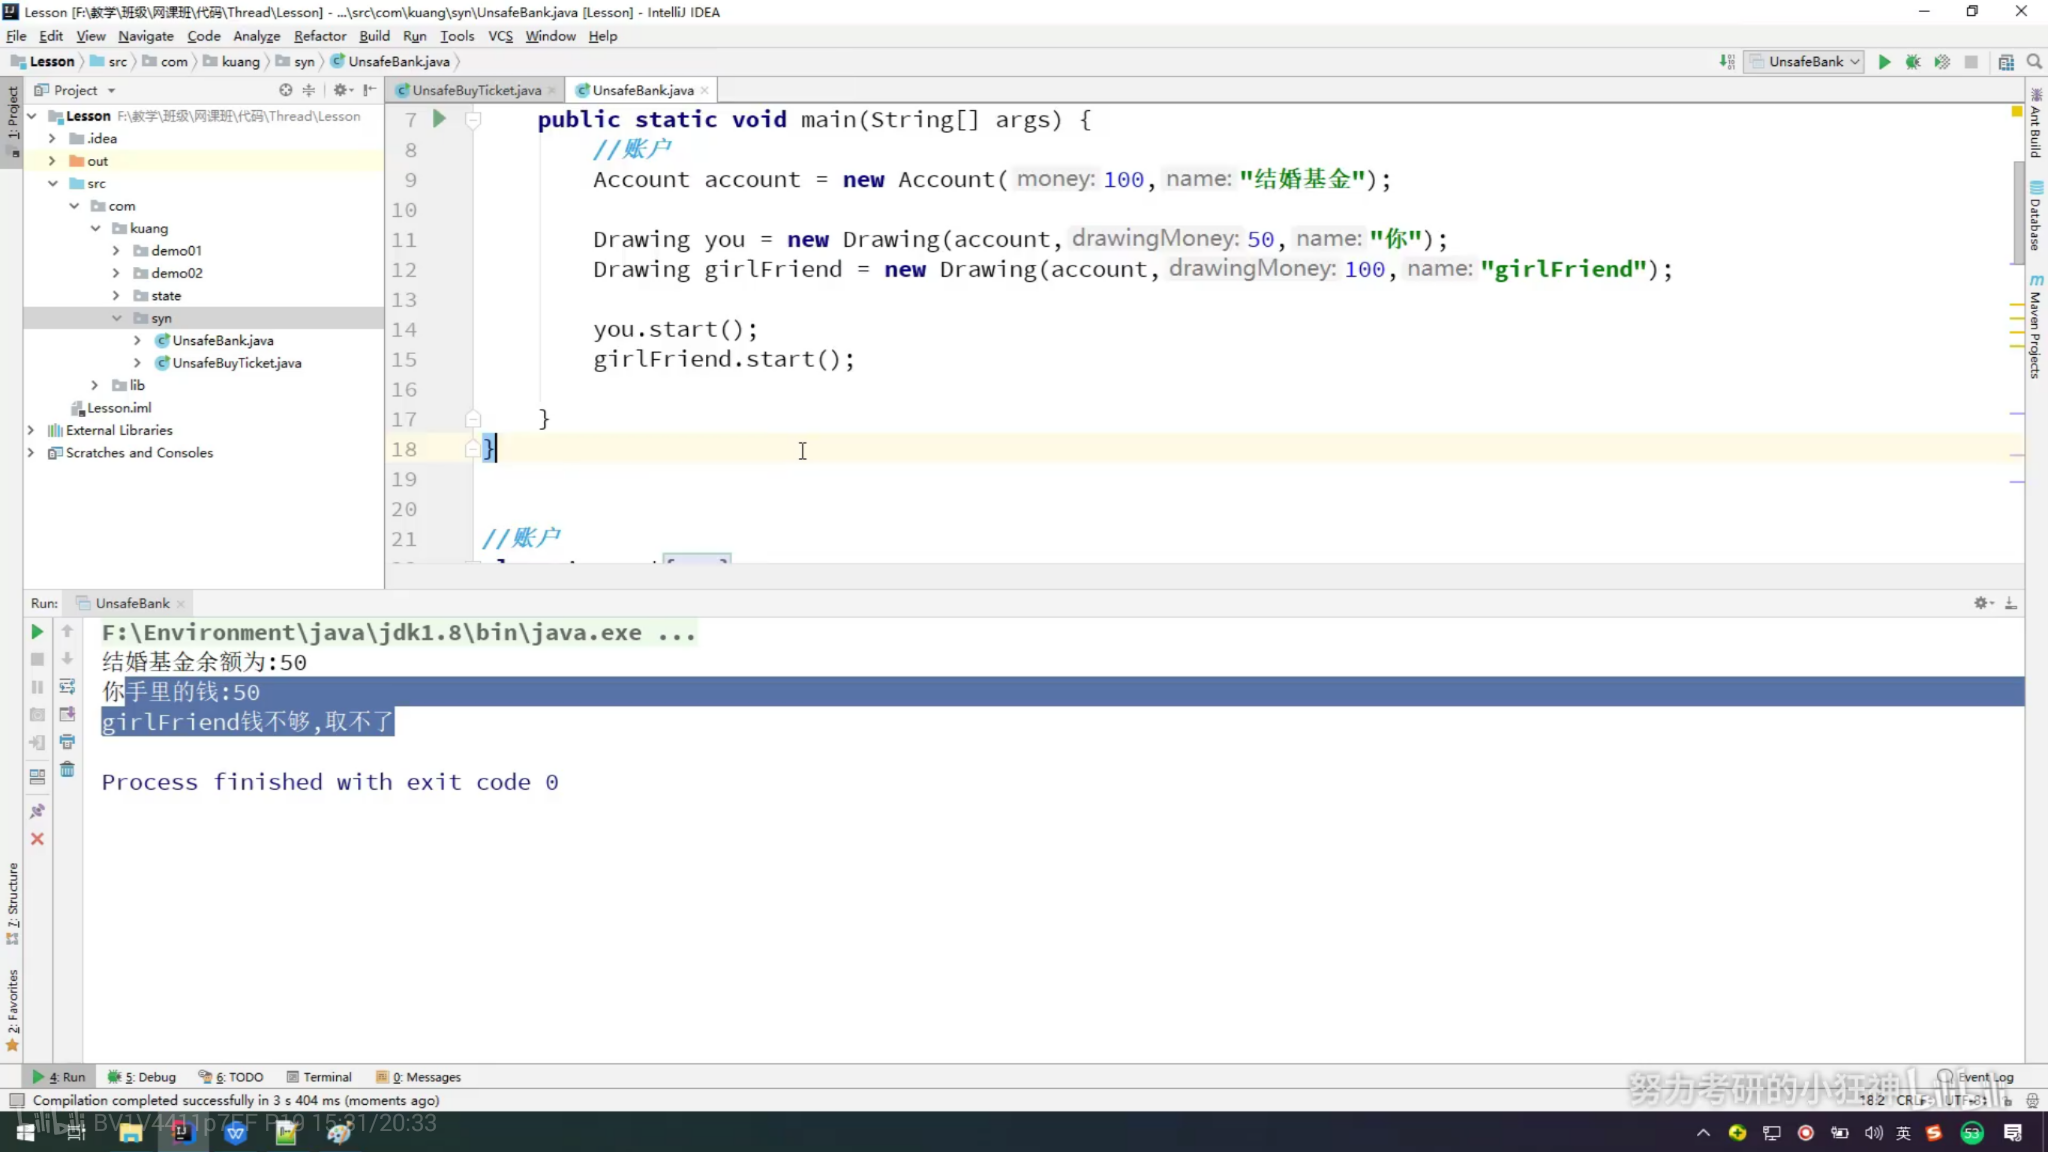
Task: Clear all console output with trash icon
Action: point(67,770)
